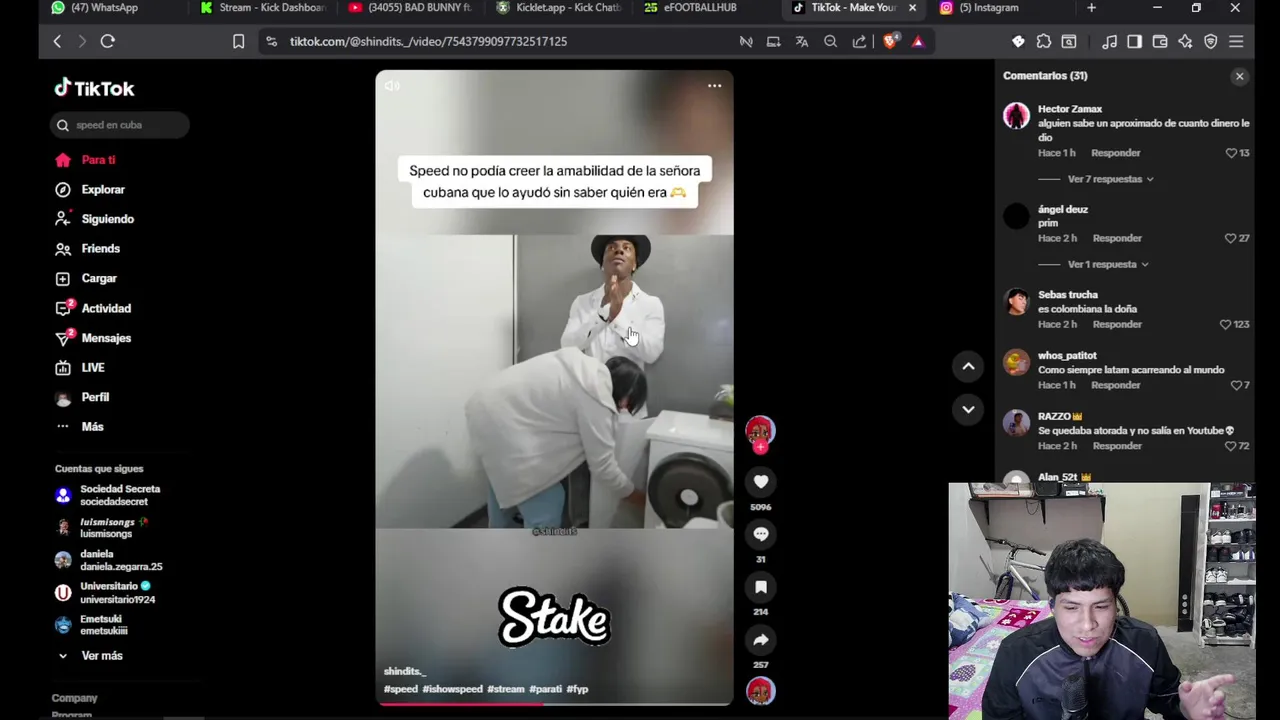Switch to Kicklet.app tab
Screen dimensions: 1280x720
[560, 8]
